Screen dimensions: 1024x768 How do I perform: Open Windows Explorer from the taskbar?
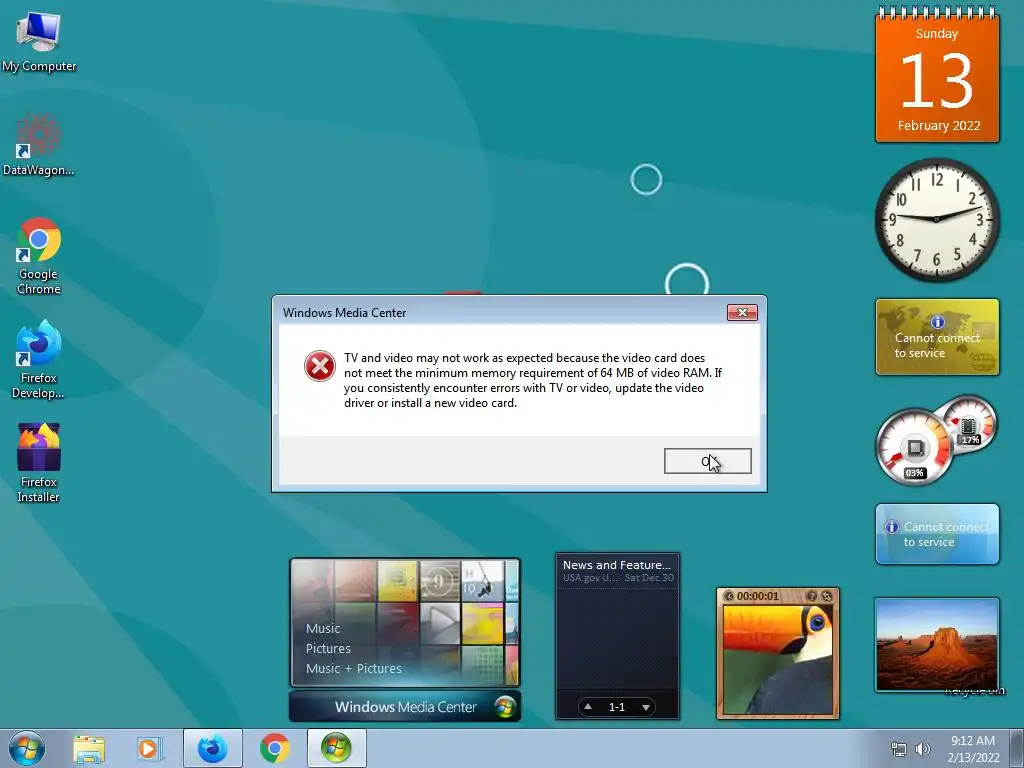88,748
